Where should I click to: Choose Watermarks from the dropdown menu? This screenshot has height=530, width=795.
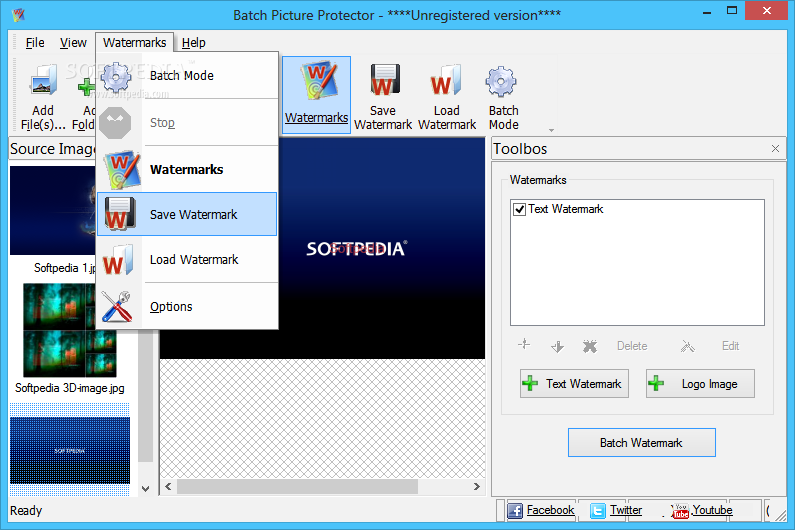tap(187, 169)
